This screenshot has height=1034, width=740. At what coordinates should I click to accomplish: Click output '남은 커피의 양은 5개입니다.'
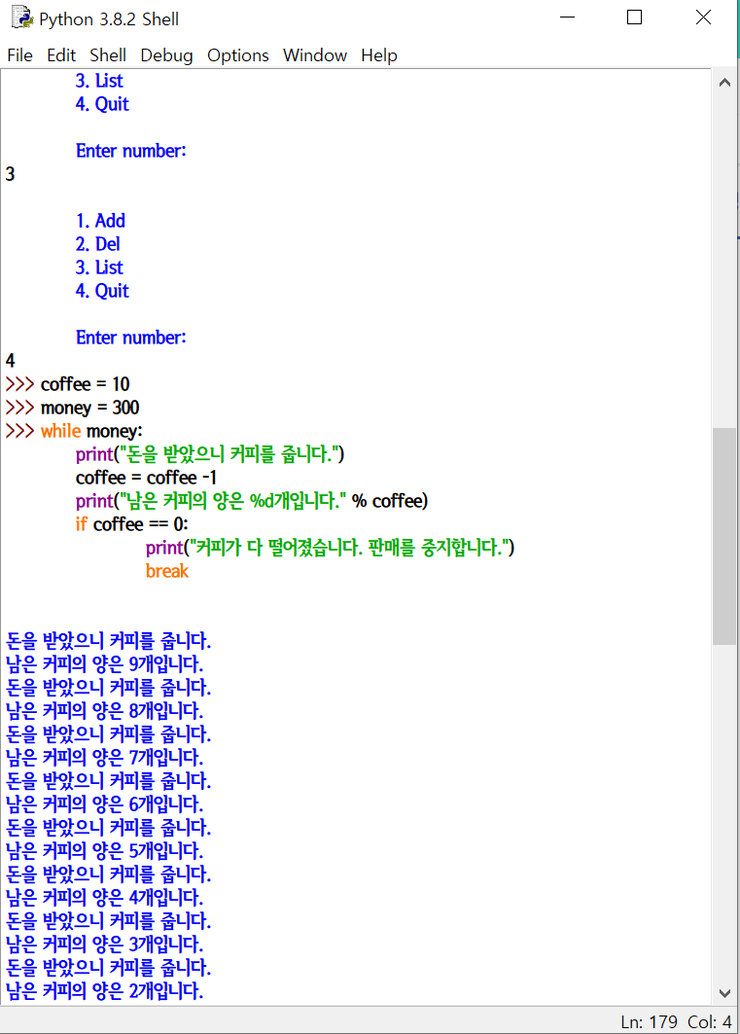click(104, 851)
